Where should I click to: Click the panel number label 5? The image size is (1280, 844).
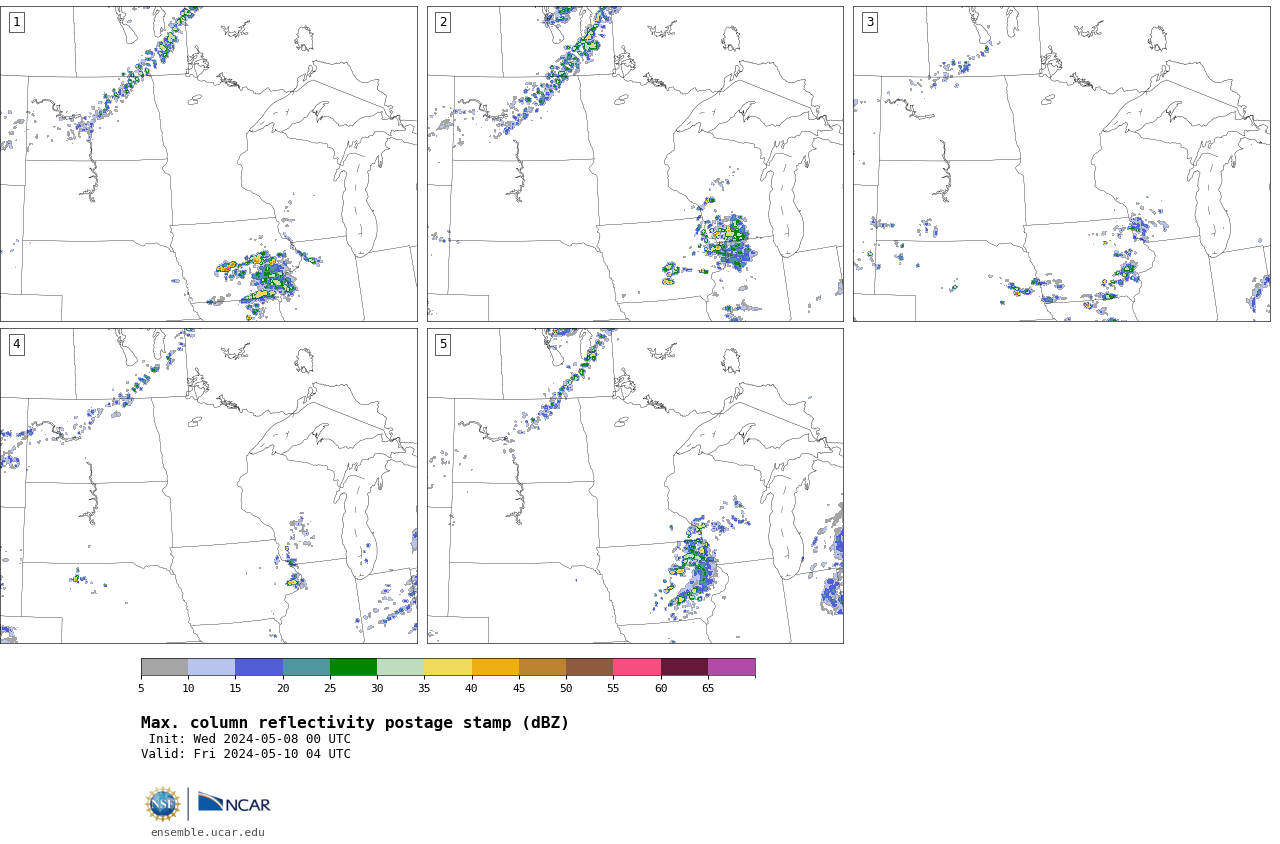[x=443, y=344]
